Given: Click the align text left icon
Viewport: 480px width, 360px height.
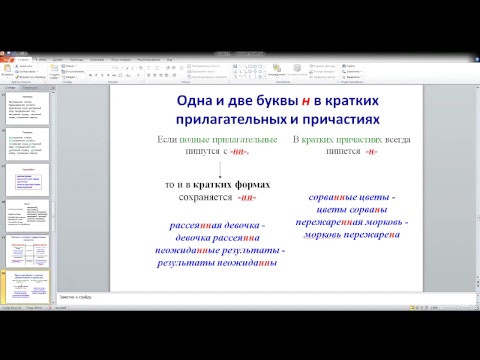Looking at the screenshot, I should pos(149,76).
